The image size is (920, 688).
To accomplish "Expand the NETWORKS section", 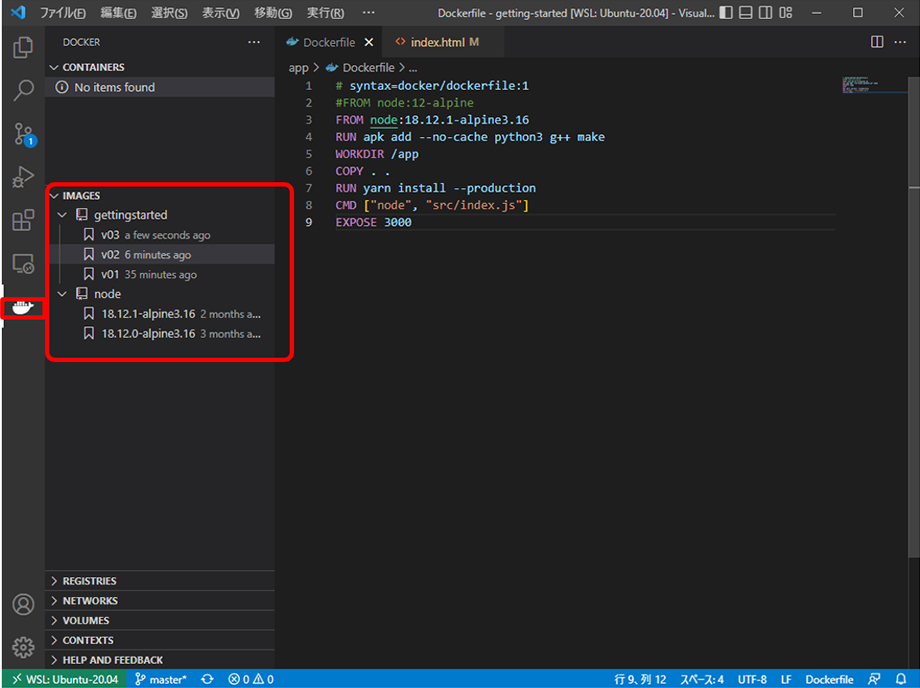I will (160, 601).
